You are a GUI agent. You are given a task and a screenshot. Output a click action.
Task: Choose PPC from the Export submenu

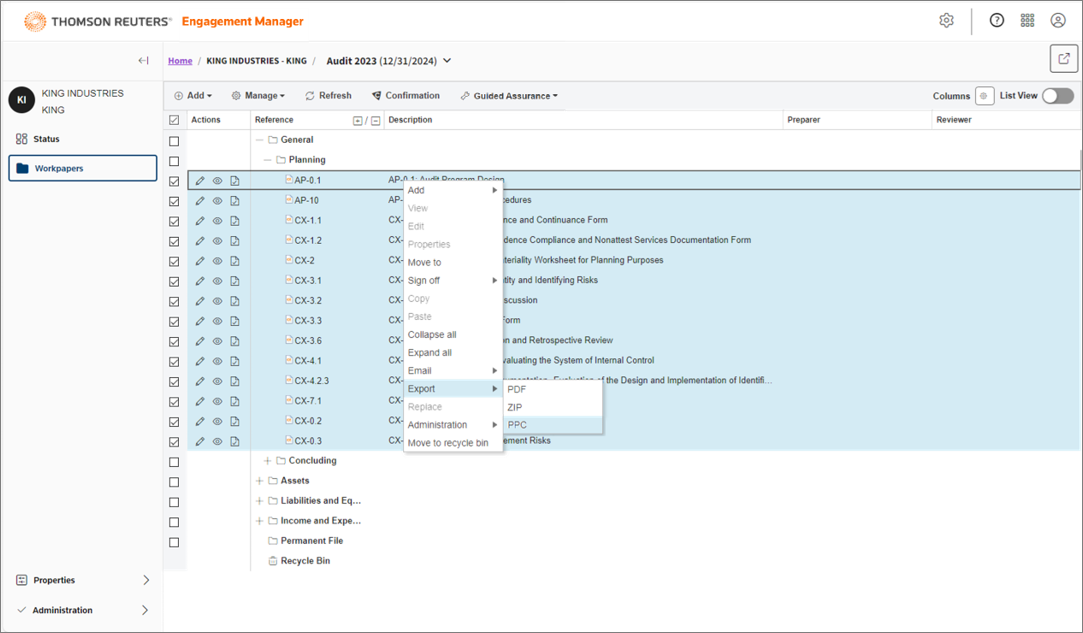517,425
